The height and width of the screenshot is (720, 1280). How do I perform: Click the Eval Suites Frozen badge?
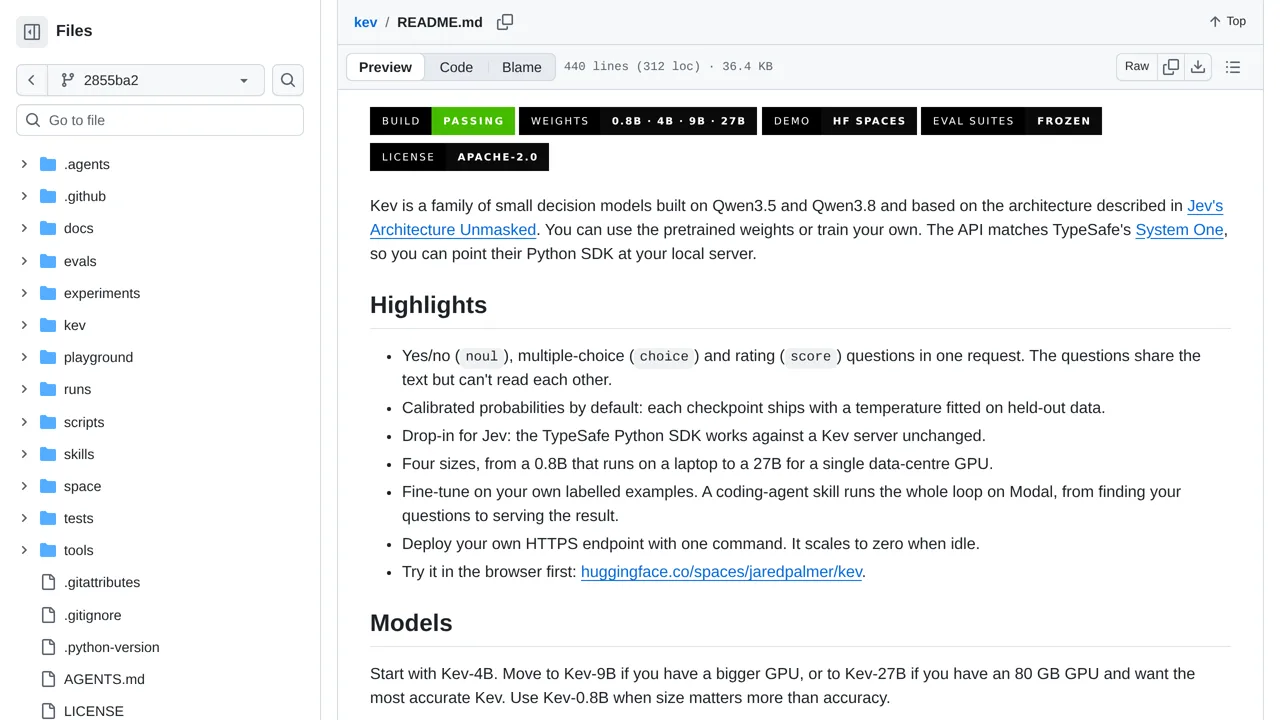[x=1011, y=121]
